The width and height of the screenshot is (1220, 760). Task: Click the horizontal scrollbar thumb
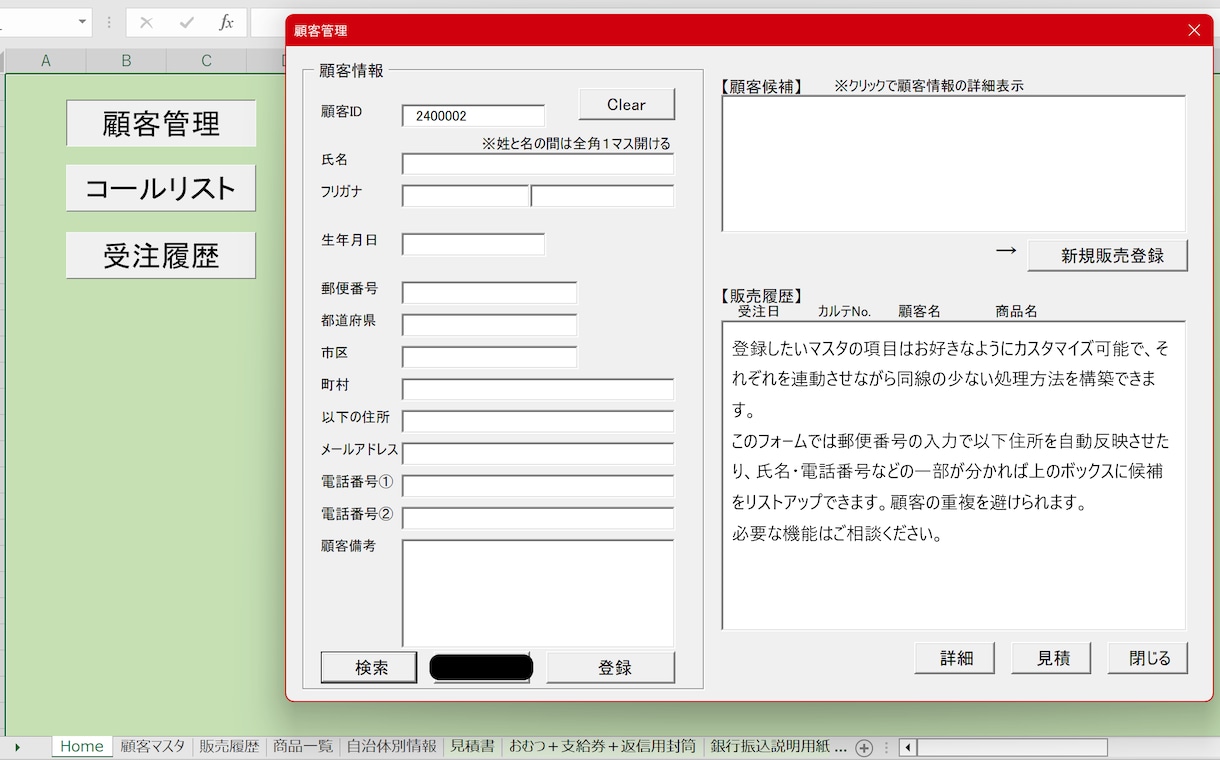[1012, 747]
